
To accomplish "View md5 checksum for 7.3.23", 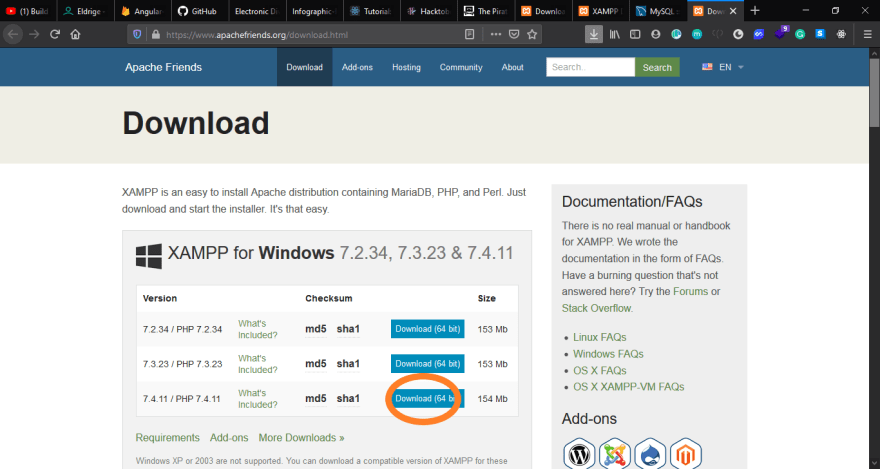I will point(315,364).
